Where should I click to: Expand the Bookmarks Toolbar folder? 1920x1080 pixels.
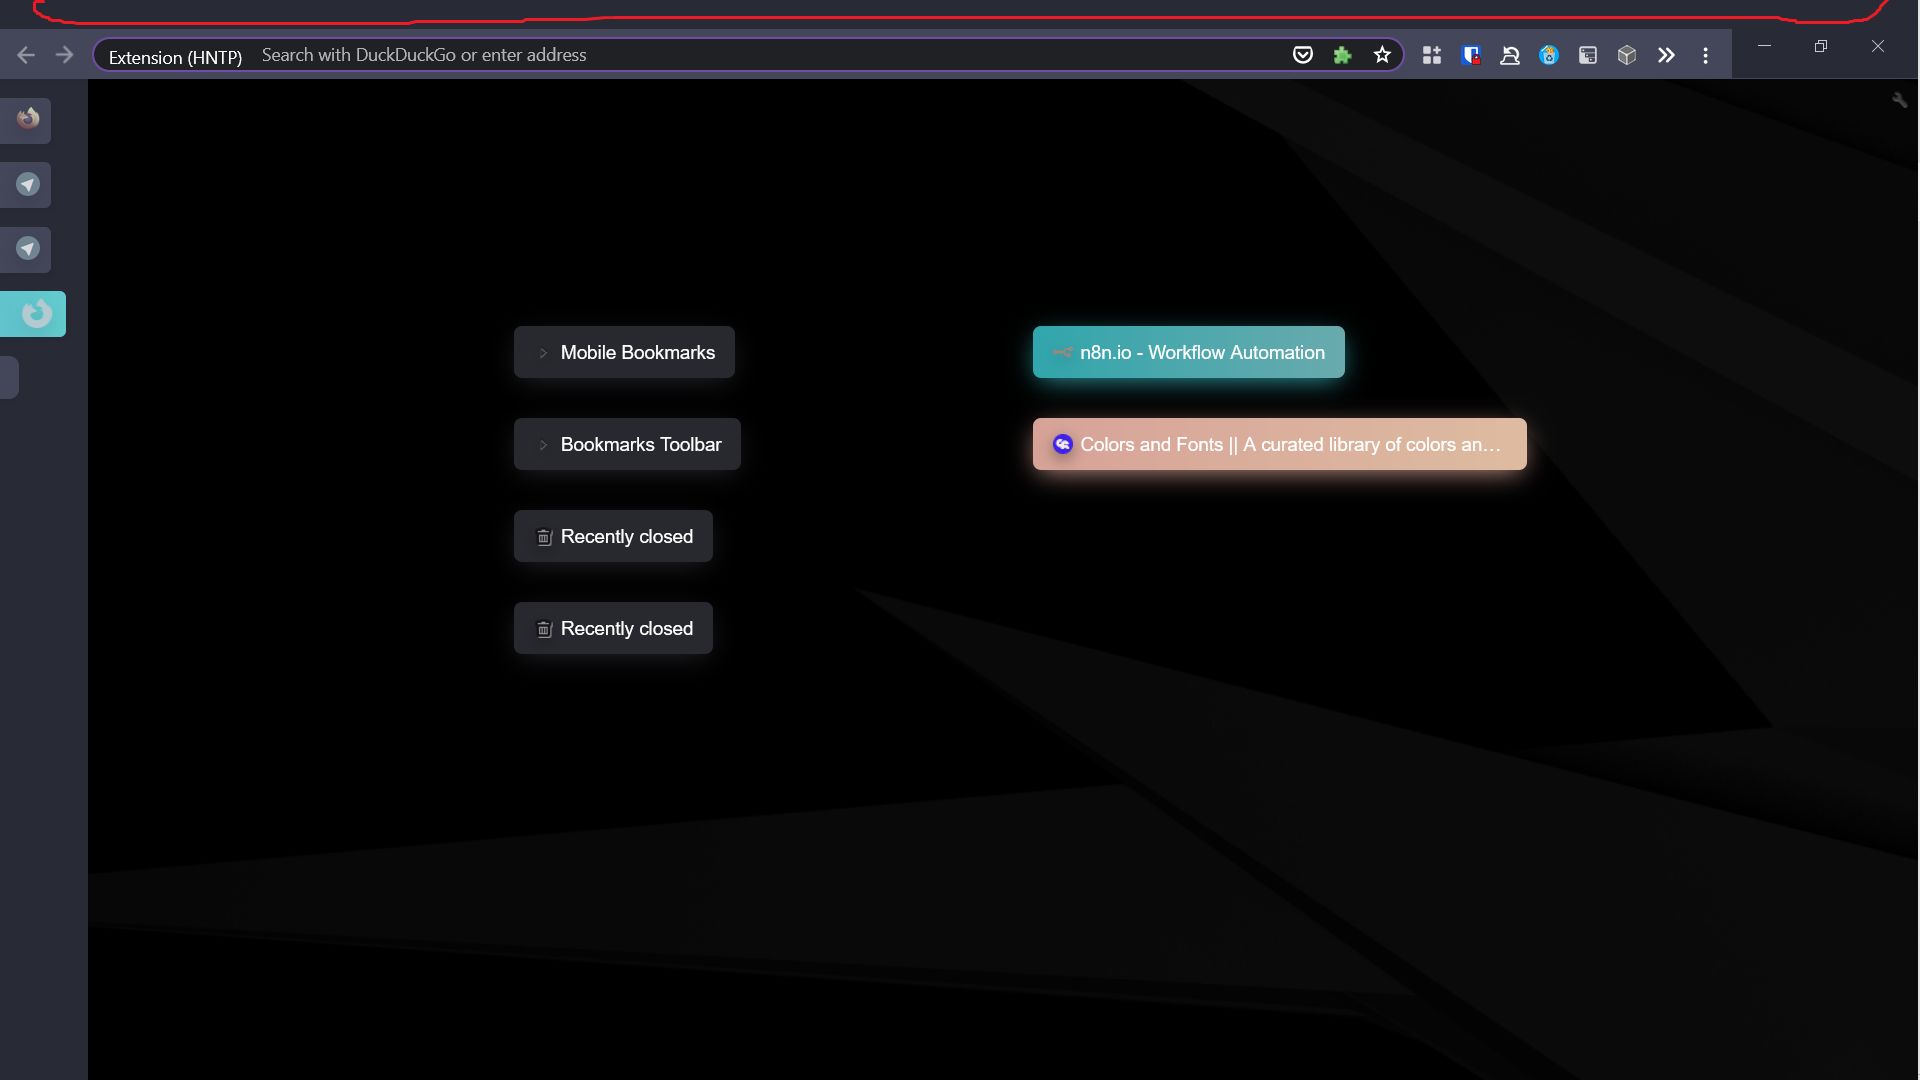coord(626,444)
